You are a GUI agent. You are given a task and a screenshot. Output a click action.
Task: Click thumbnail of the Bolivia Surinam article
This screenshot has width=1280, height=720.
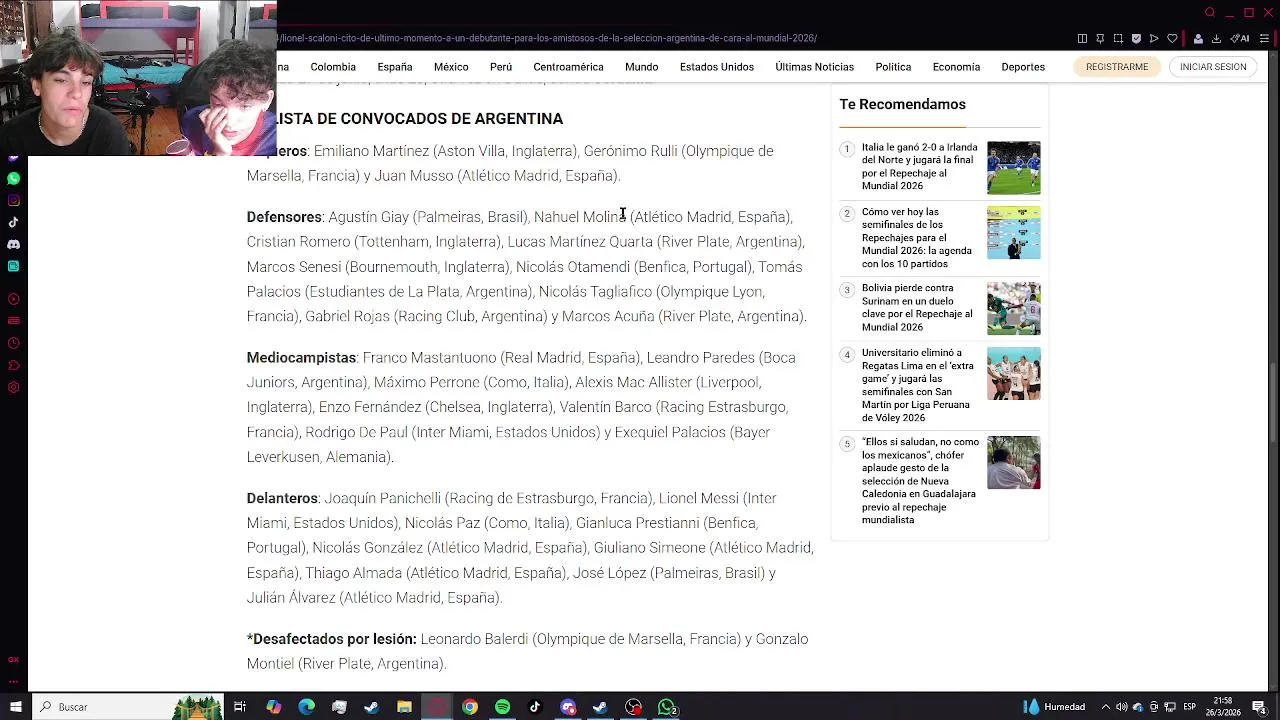pyautogui.click(x=1013, y=309)
